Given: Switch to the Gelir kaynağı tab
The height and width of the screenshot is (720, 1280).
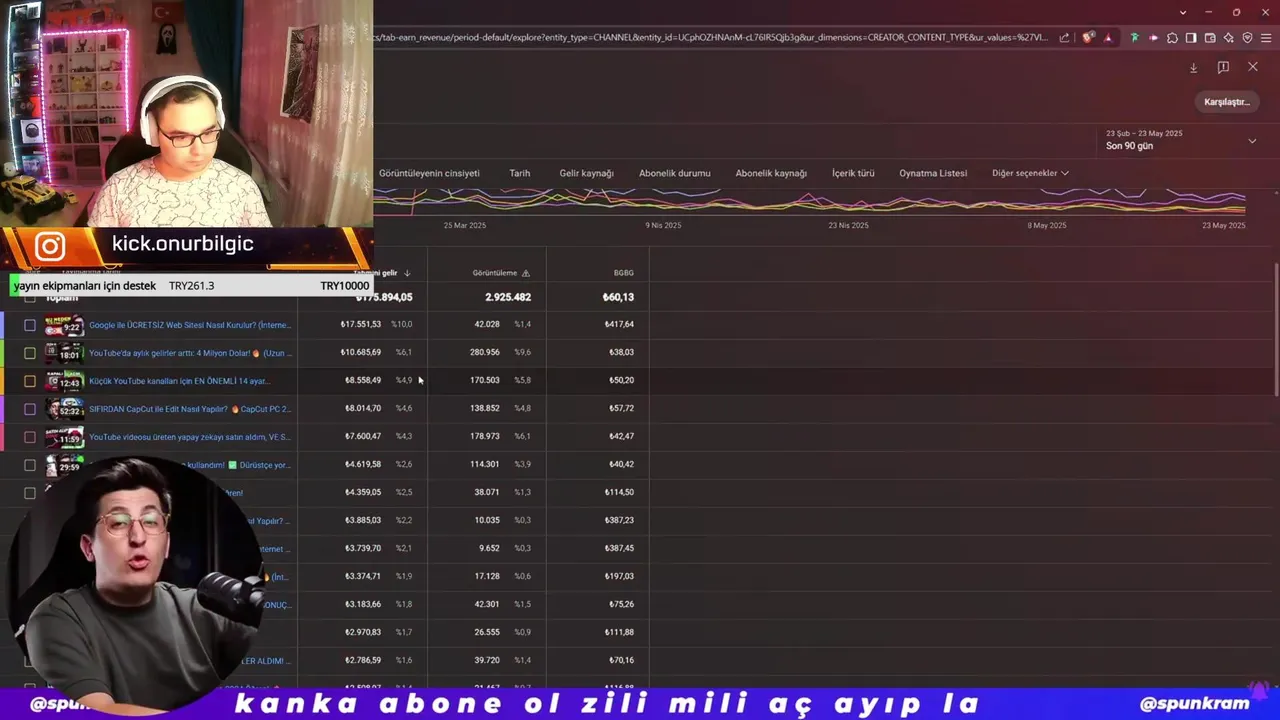Looking at the screenshot, I should 586,173.
